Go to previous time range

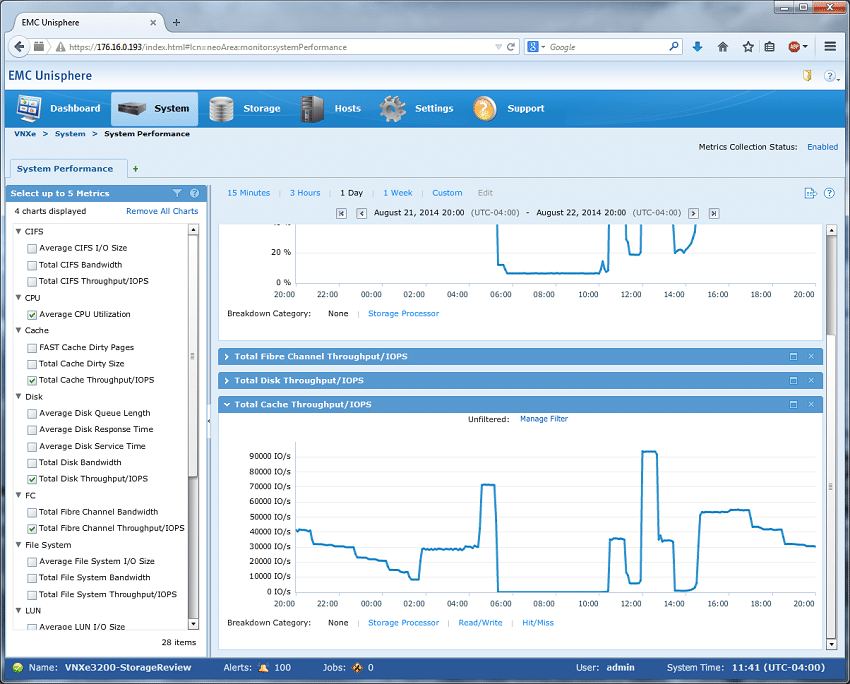pos(362,213)
